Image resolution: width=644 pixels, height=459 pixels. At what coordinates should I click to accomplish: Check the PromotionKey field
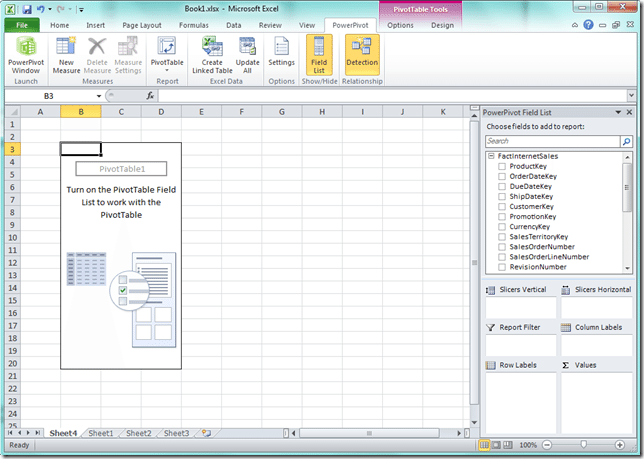502,216
